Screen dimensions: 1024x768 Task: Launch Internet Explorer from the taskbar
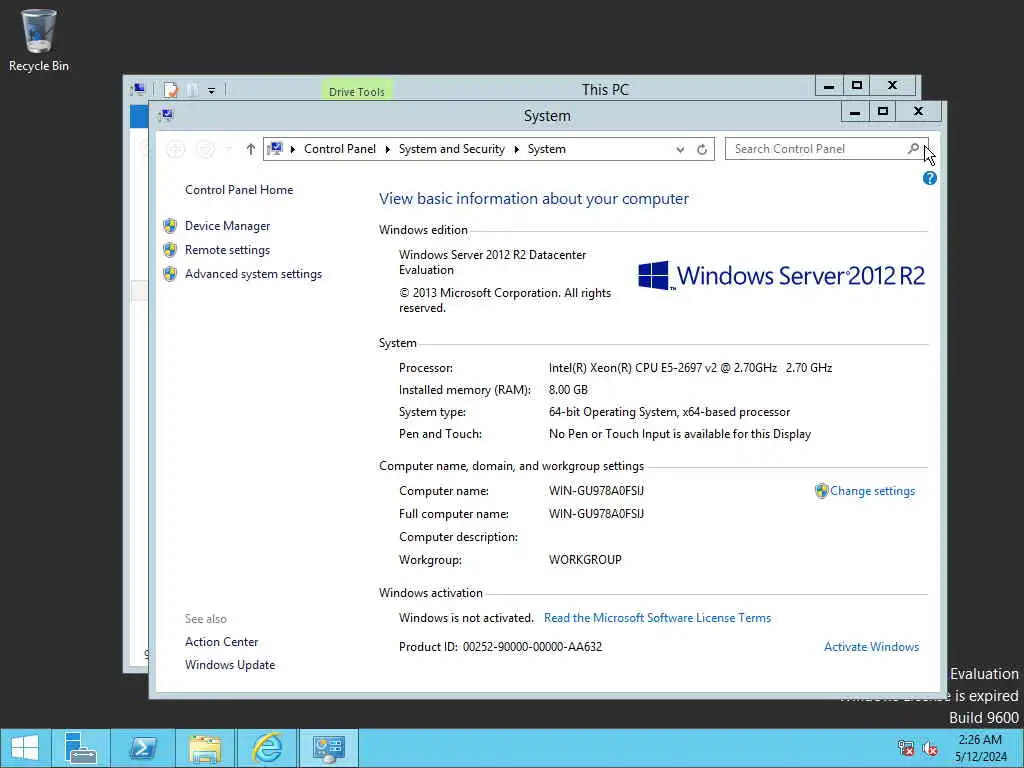tap(267, 748)
